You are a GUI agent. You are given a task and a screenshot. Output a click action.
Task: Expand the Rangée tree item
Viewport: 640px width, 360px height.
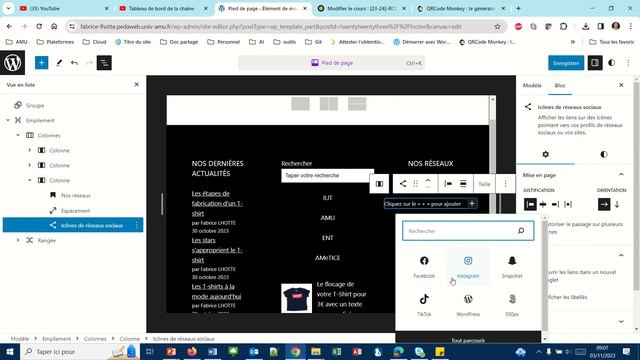(18, 240)
